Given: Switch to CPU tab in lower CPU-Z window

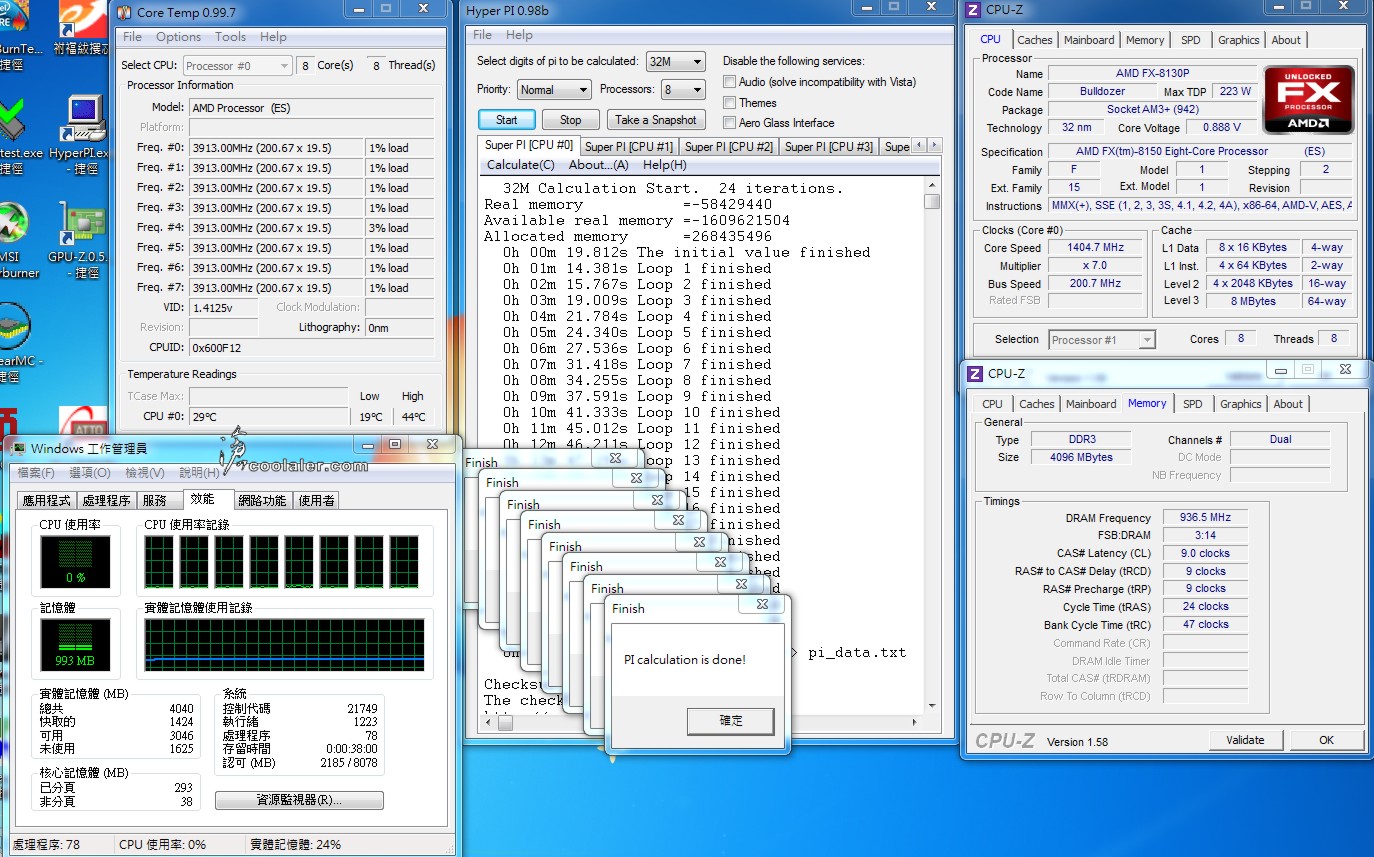Looking at the screenshot, I should coord(992,404).
